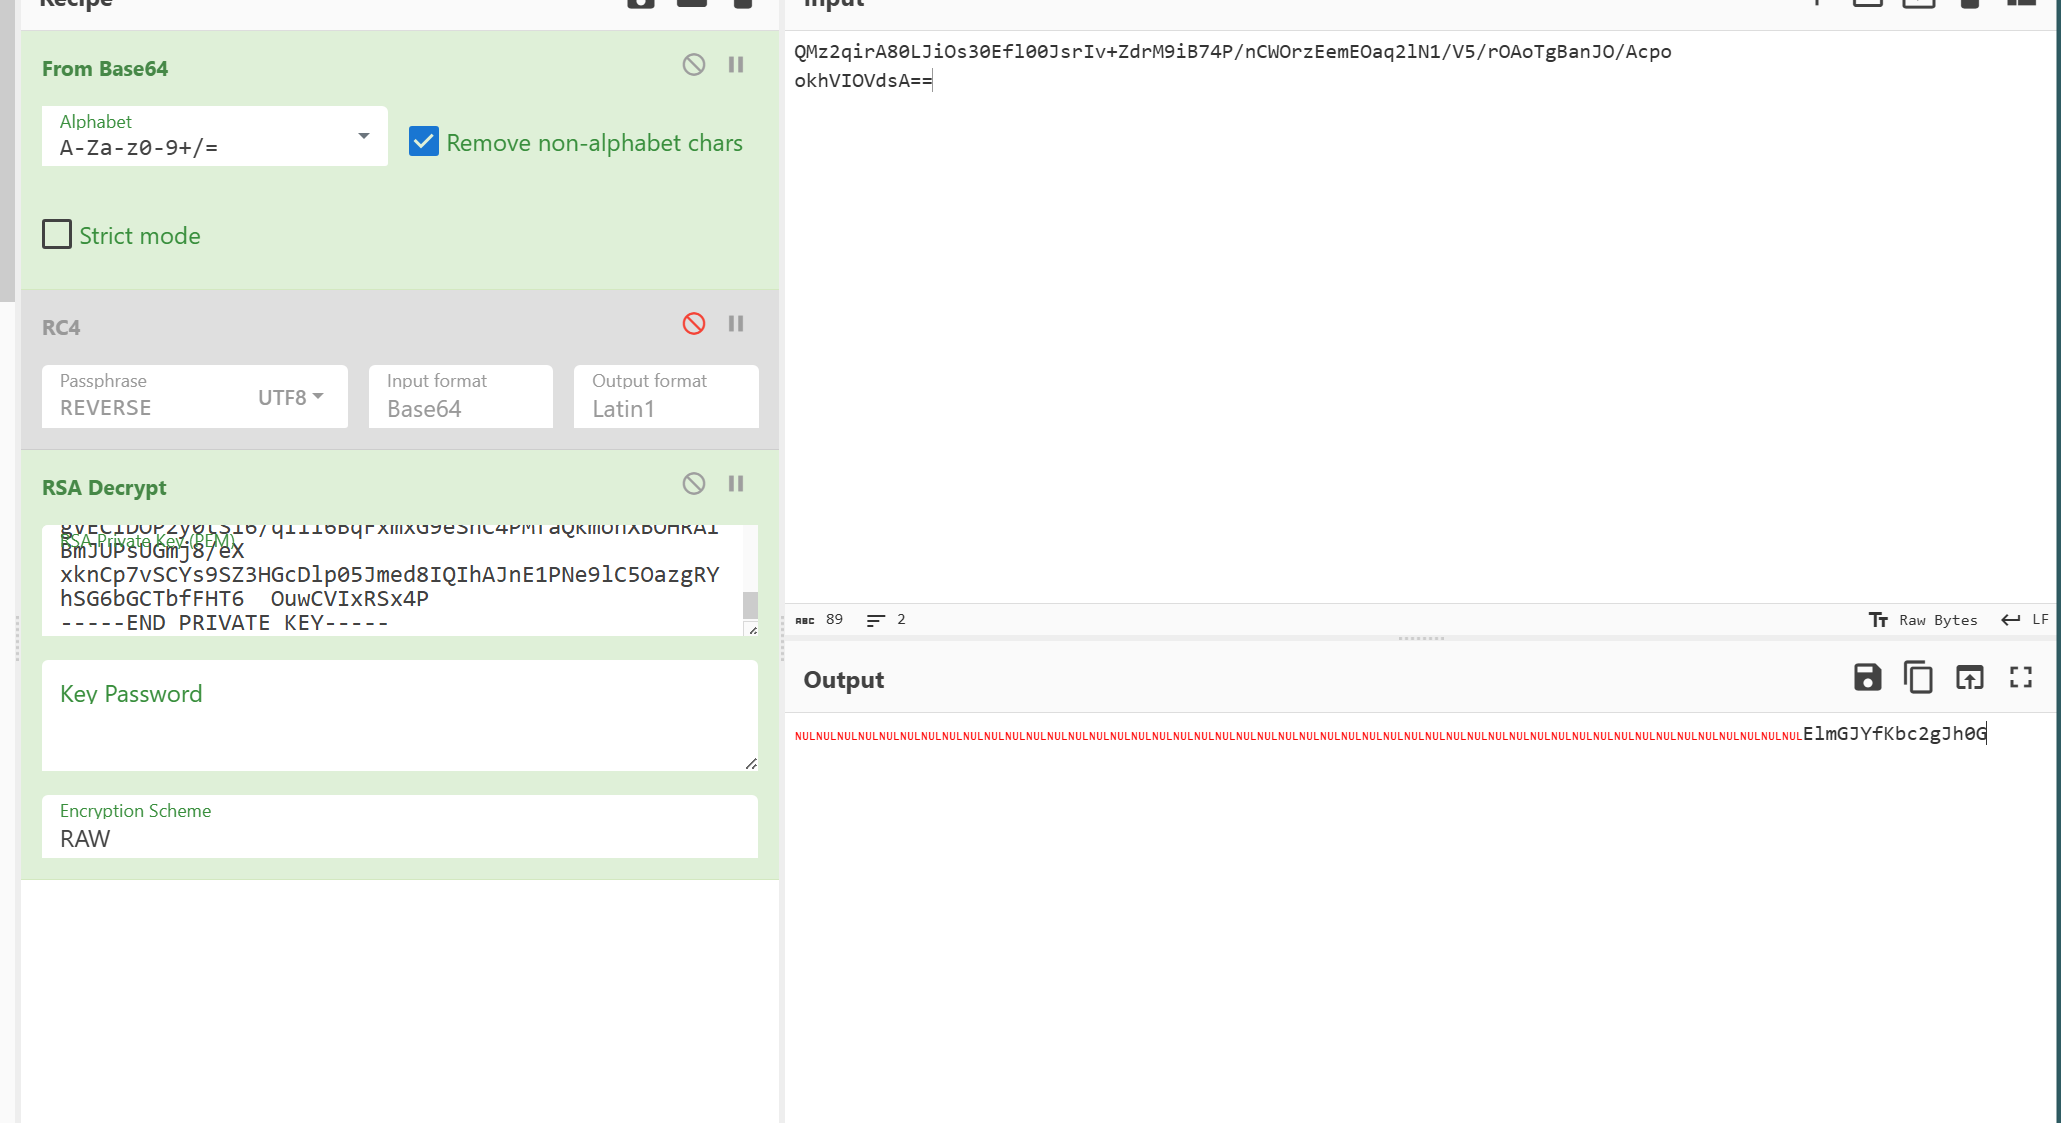Viewport: 2061px width, 1123px height.
Task: Disable the RSA Decrypt operation
Action: [693, 484]
